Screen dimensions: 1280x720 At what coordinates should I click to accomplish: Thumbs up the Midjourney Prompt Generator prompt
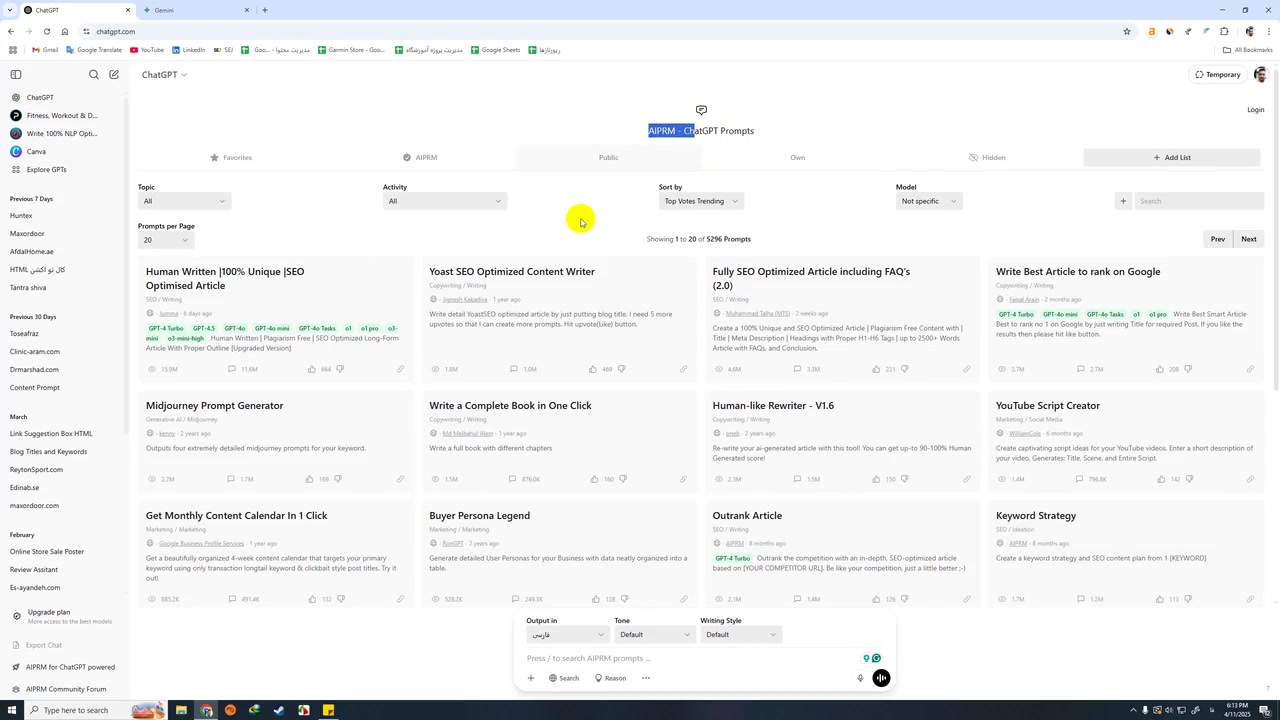tap(310, 479)
